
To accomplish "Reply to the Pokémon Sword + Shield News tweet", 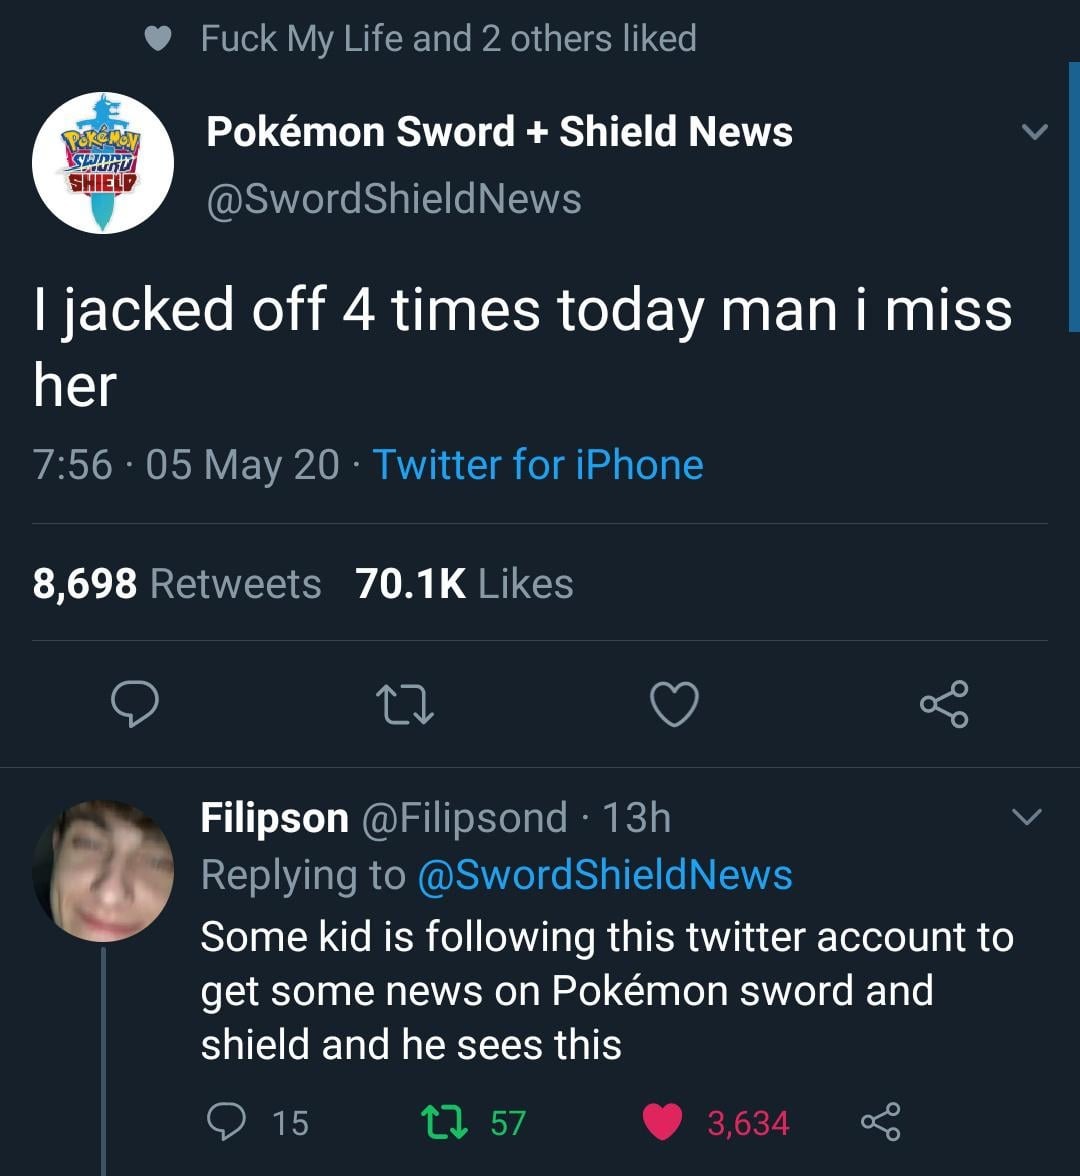I will coord(134,705).
